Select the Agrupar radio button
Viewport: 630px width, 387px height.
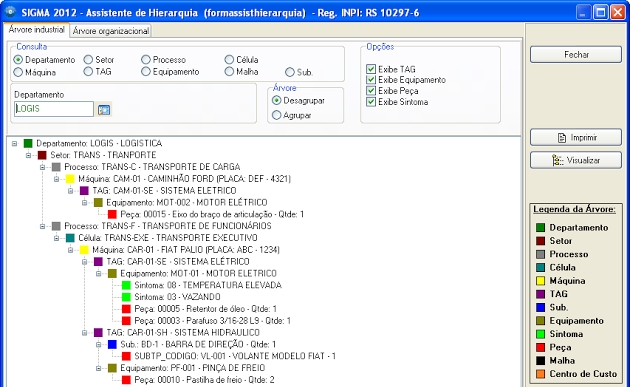276,115
